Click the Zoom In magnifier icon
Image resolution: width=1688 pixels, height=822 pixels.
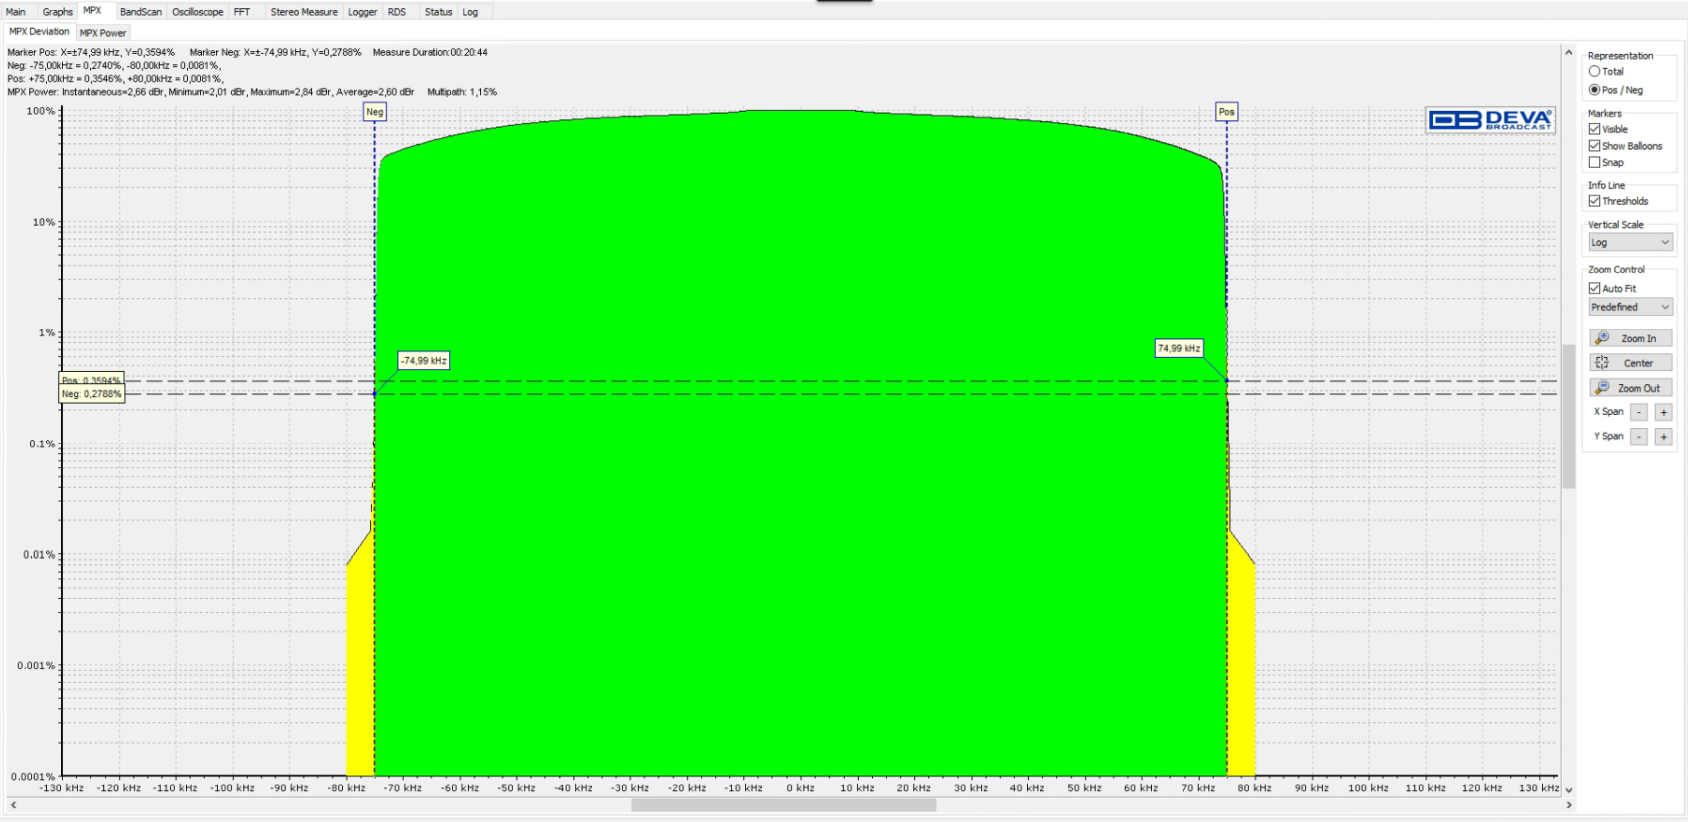click(x=1602, y=338)
